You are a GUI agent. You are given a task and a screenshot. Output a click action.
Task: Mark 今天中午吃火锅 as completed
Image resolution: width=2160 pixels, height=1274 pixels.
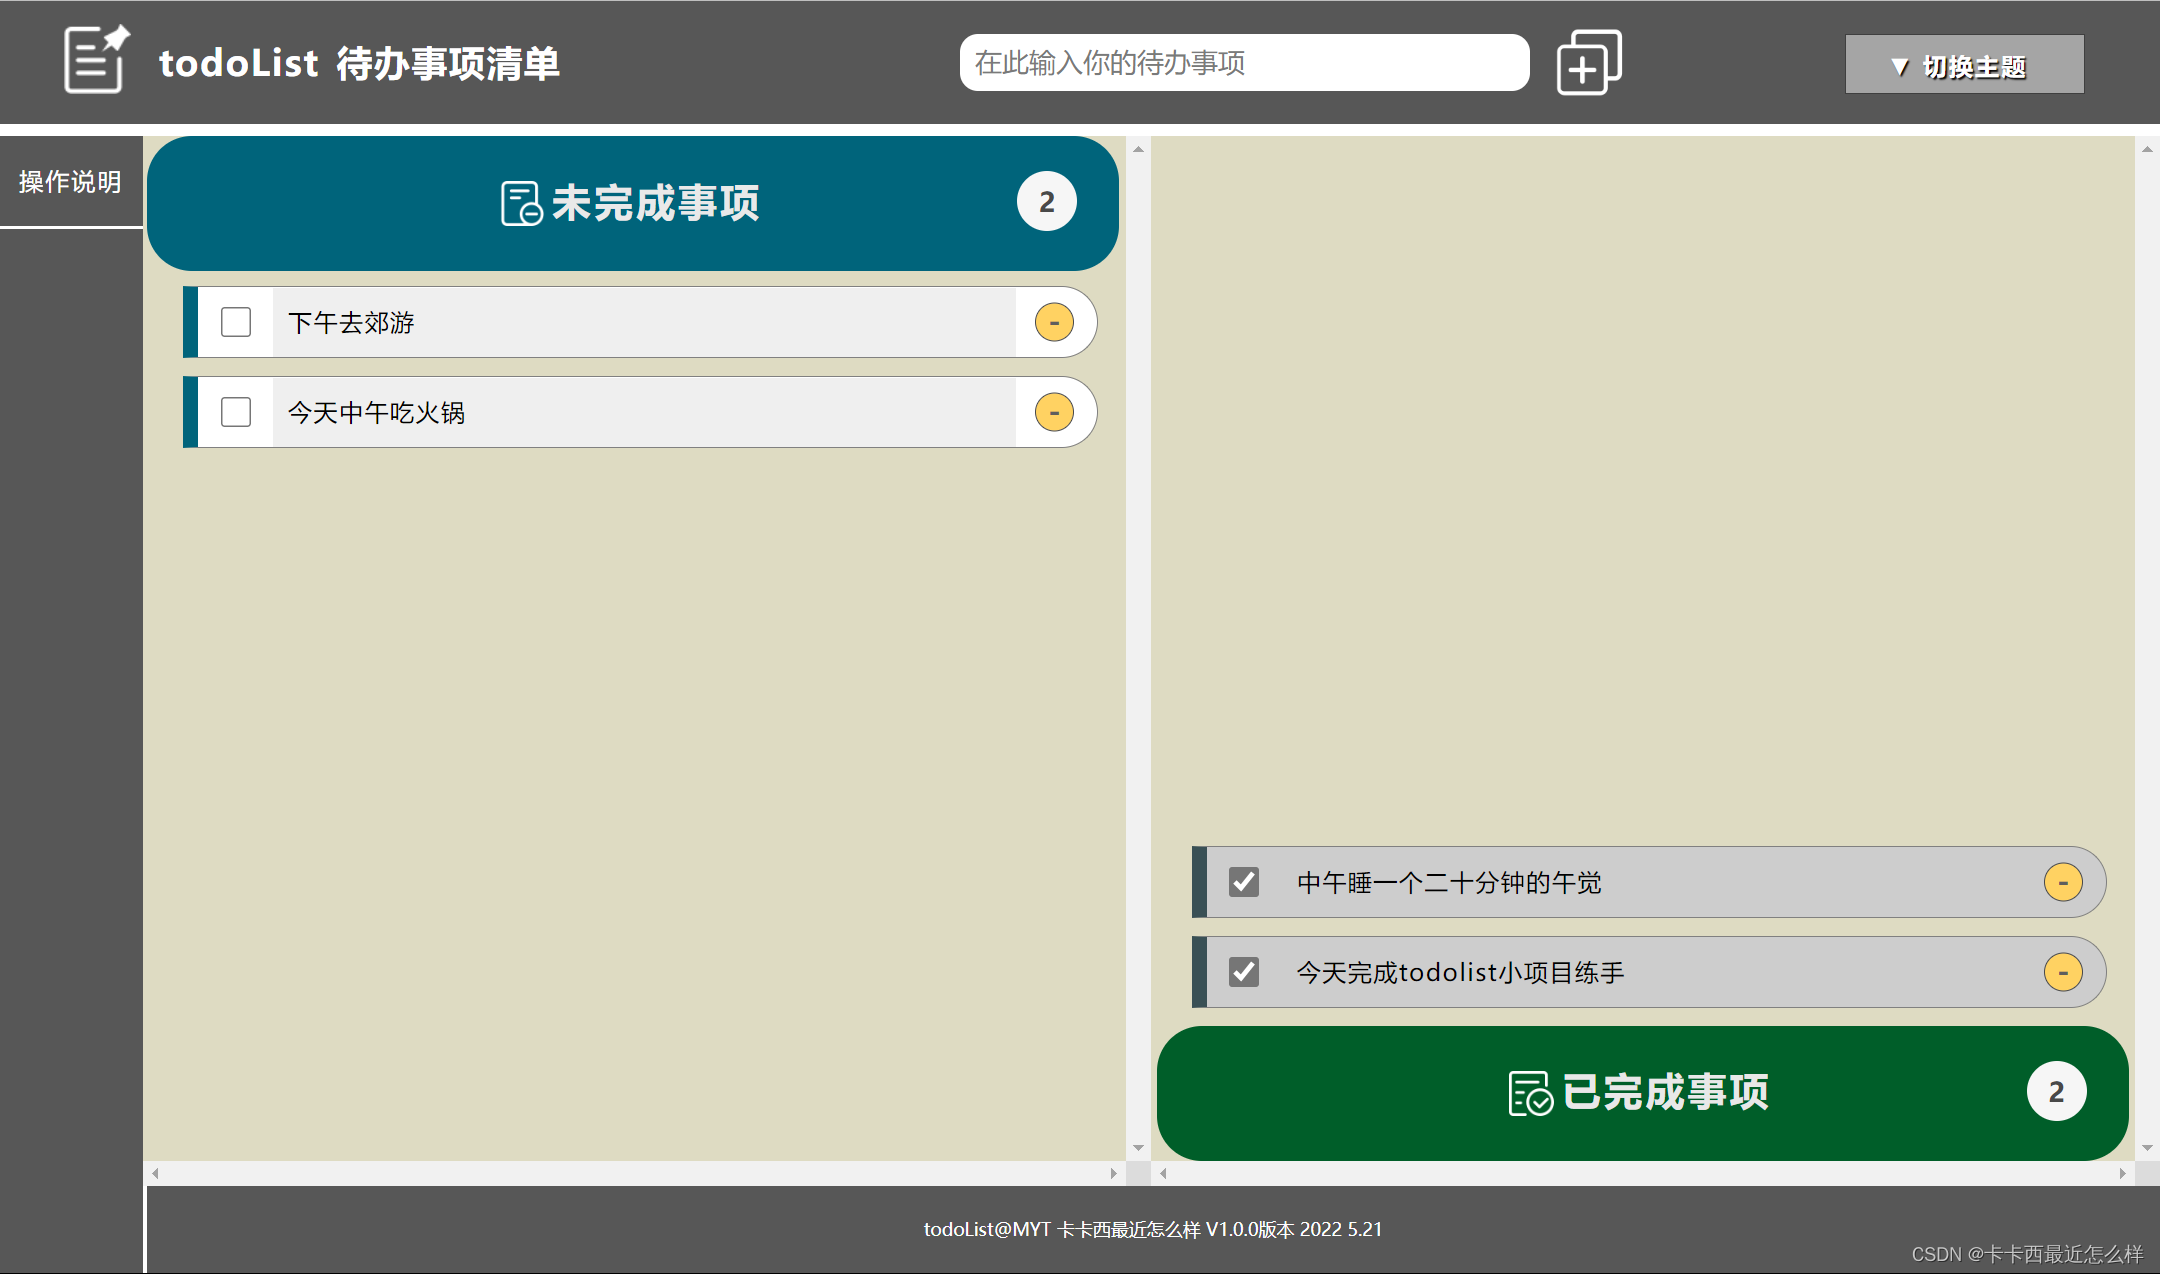(236, 411)
